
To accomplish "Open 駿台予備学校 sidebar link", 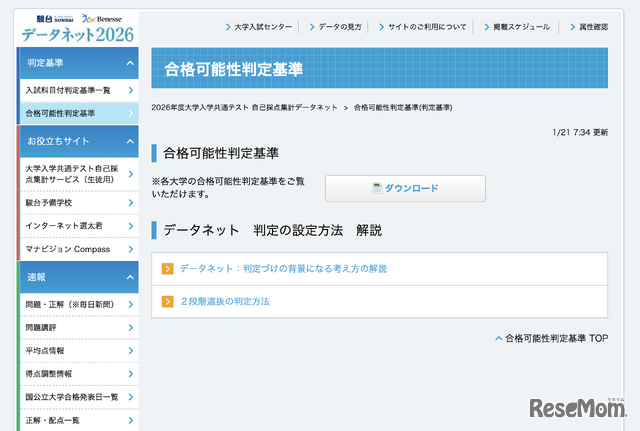I will point(79,203).
